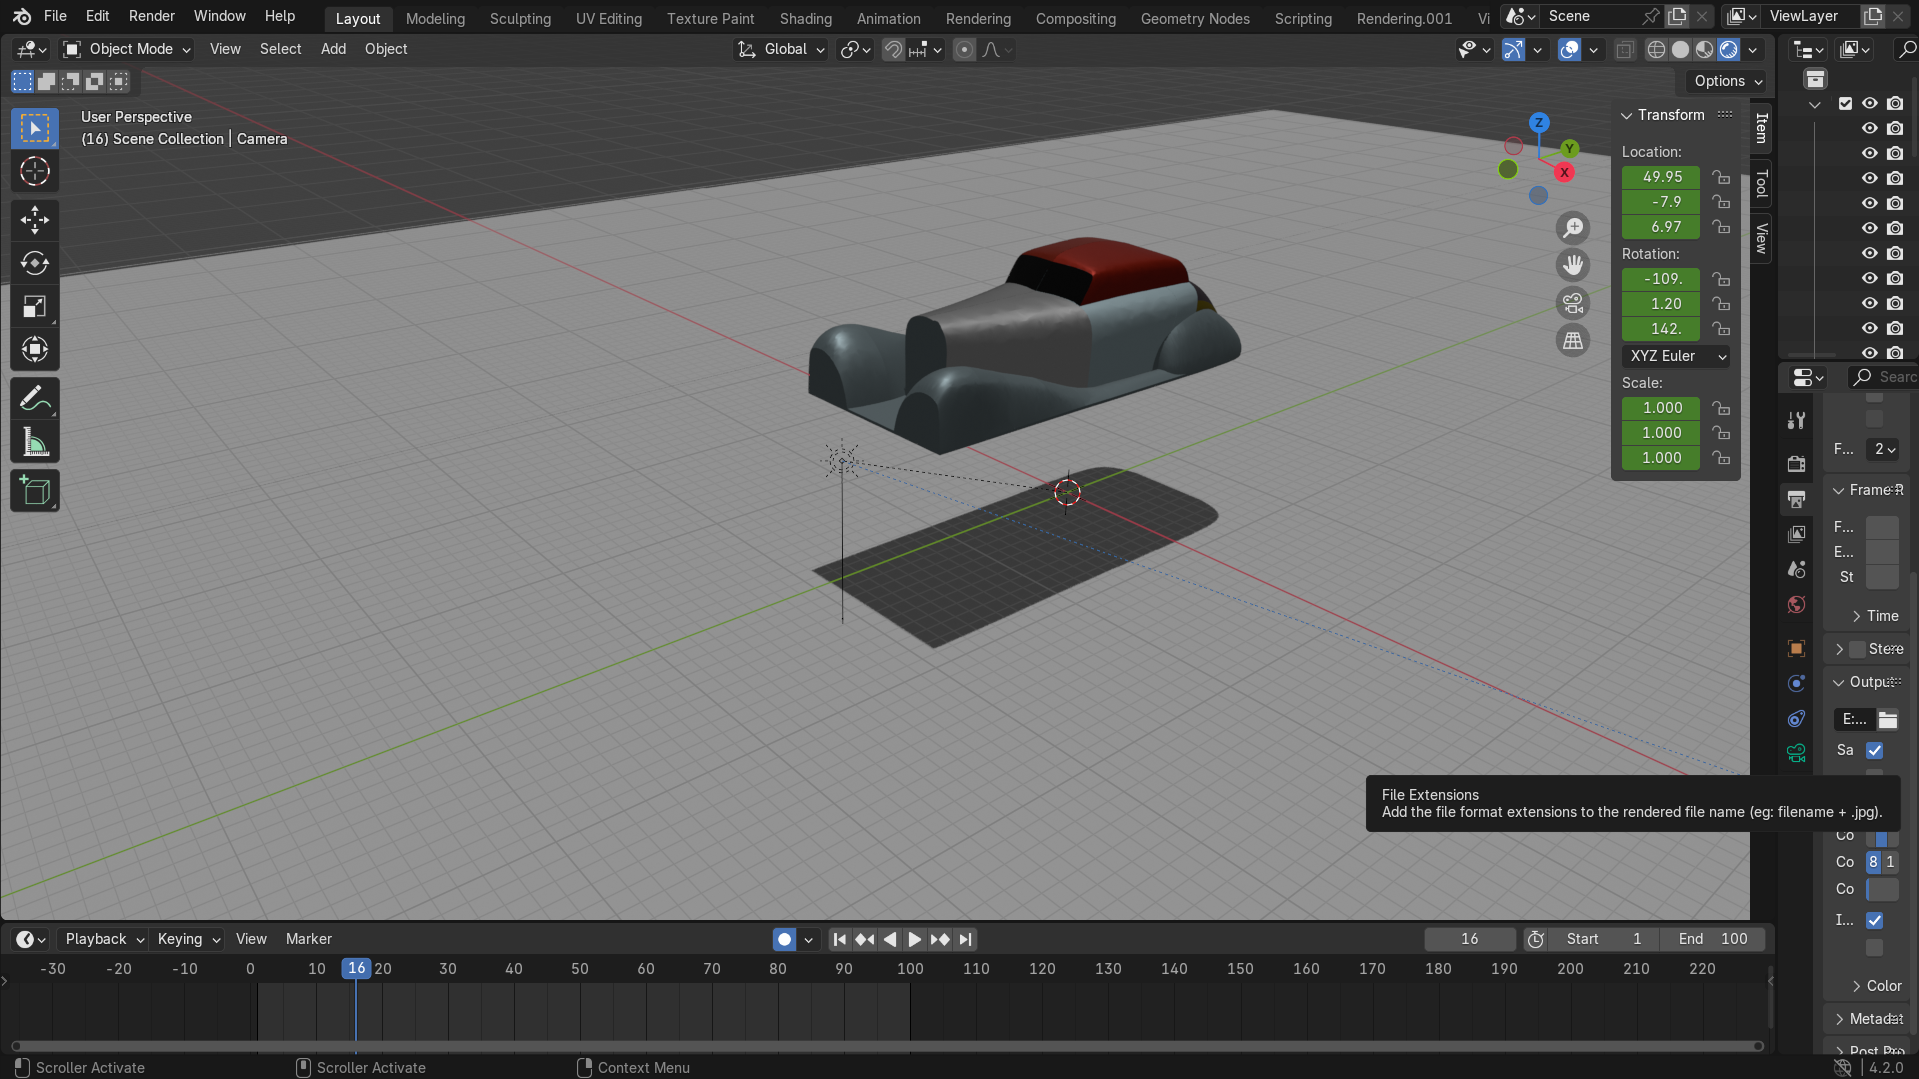The width and height of the screenshot is (1919, 1079).
Task: Play the animation forward
Action: (x=915, y=939)
